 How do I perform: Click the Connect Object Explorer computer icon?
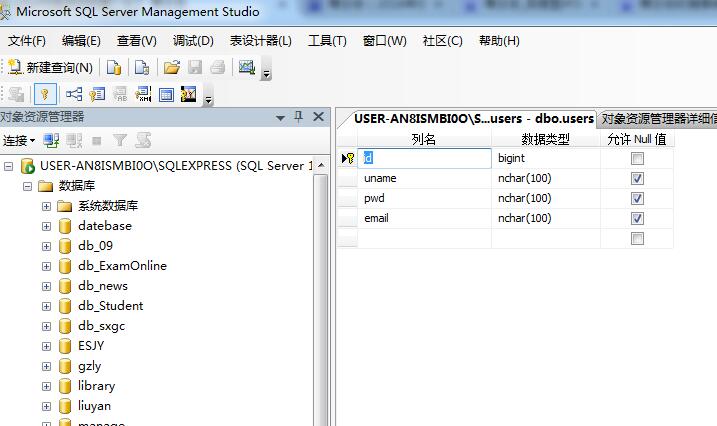pyautogui.click(x=51, y=141)
